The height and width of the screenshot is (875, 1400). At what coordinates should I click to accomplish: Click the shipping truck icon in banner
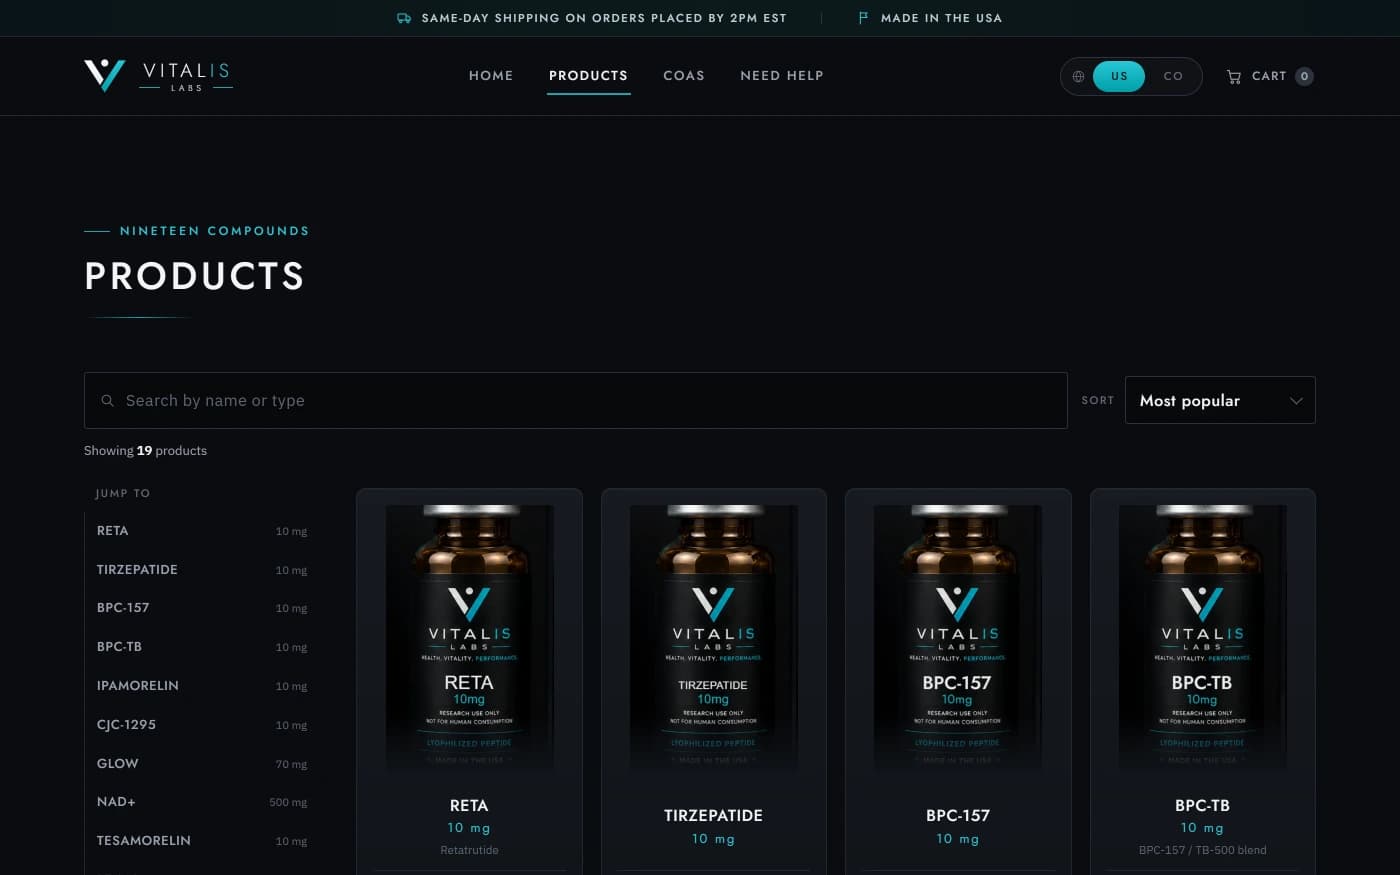coord(404,18)
